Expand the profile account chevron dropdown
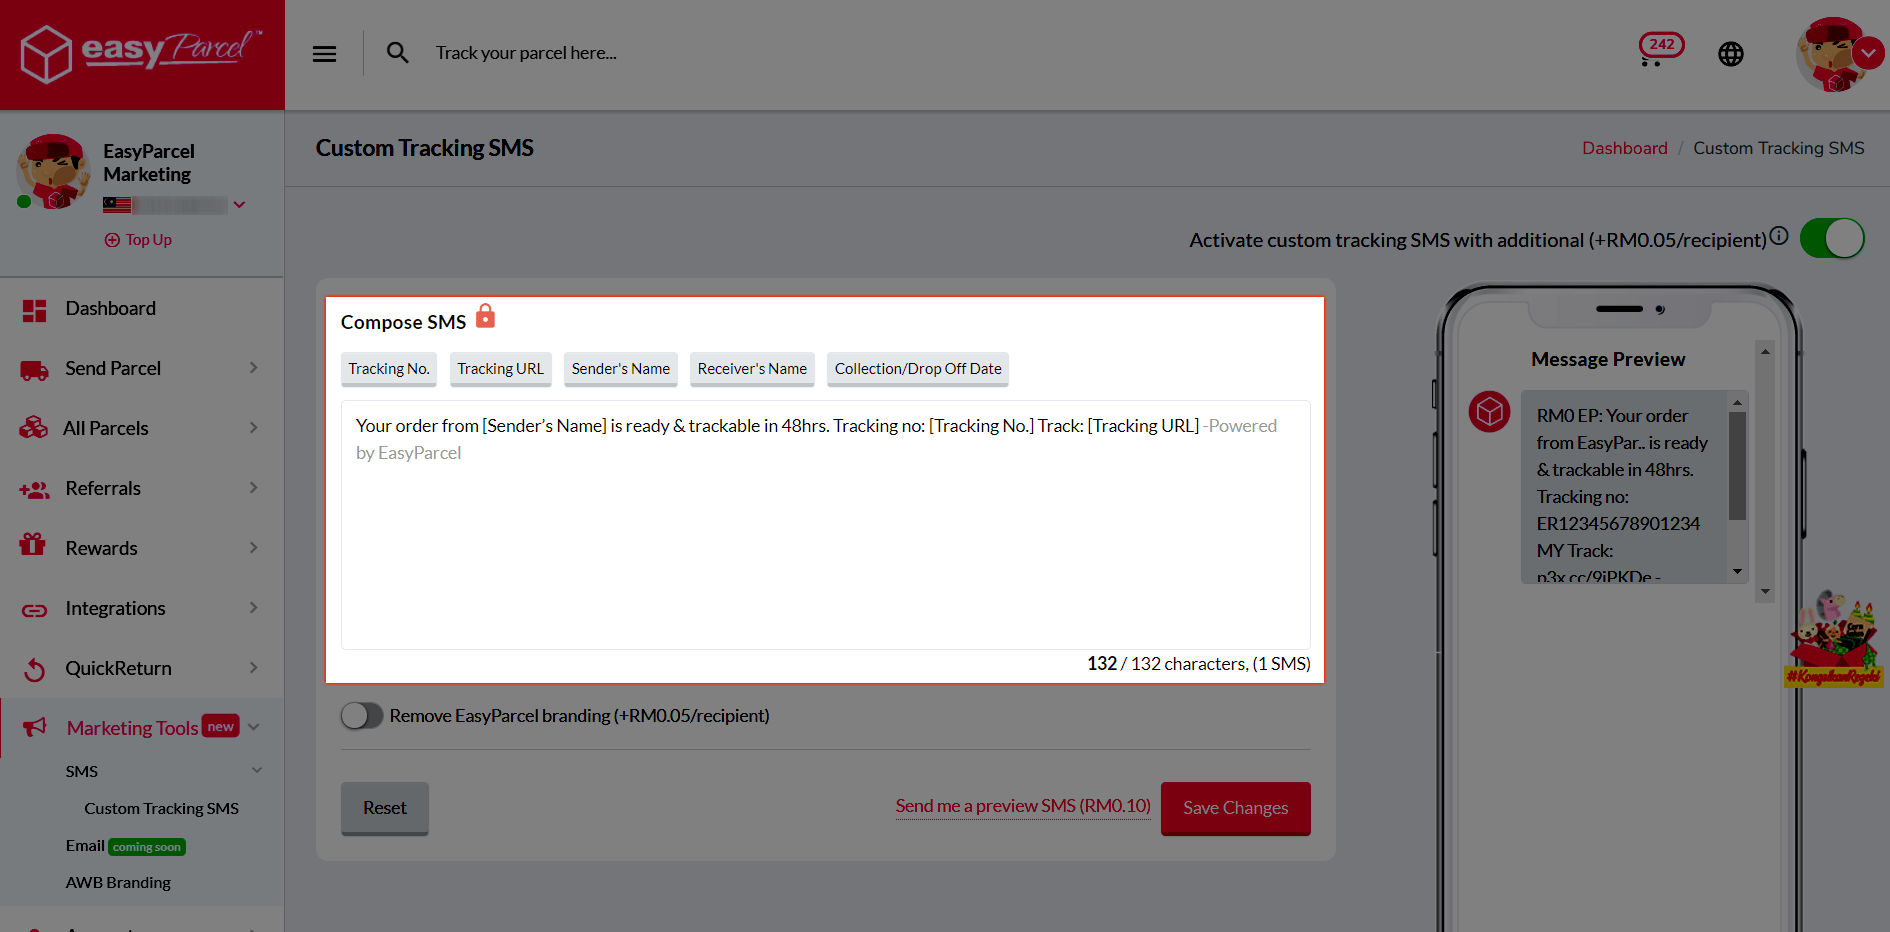 pos(1870,53)
